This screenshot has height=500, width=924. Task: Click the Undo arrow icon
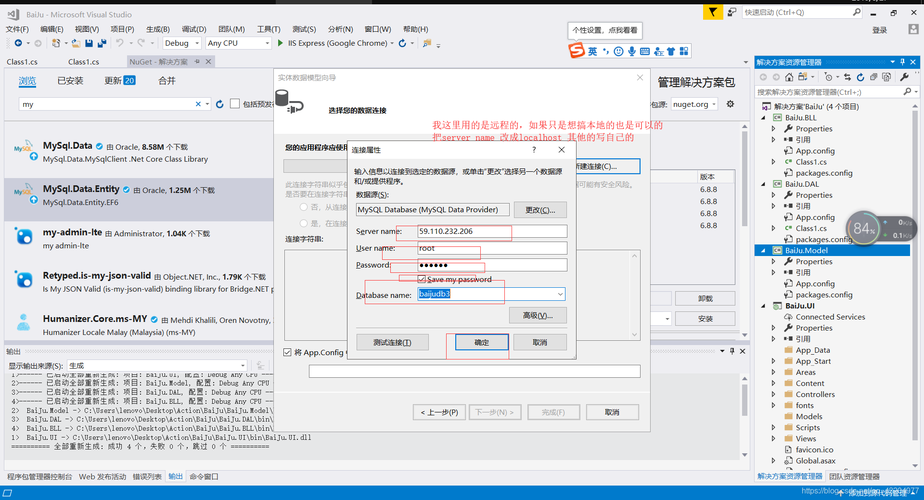120,43
